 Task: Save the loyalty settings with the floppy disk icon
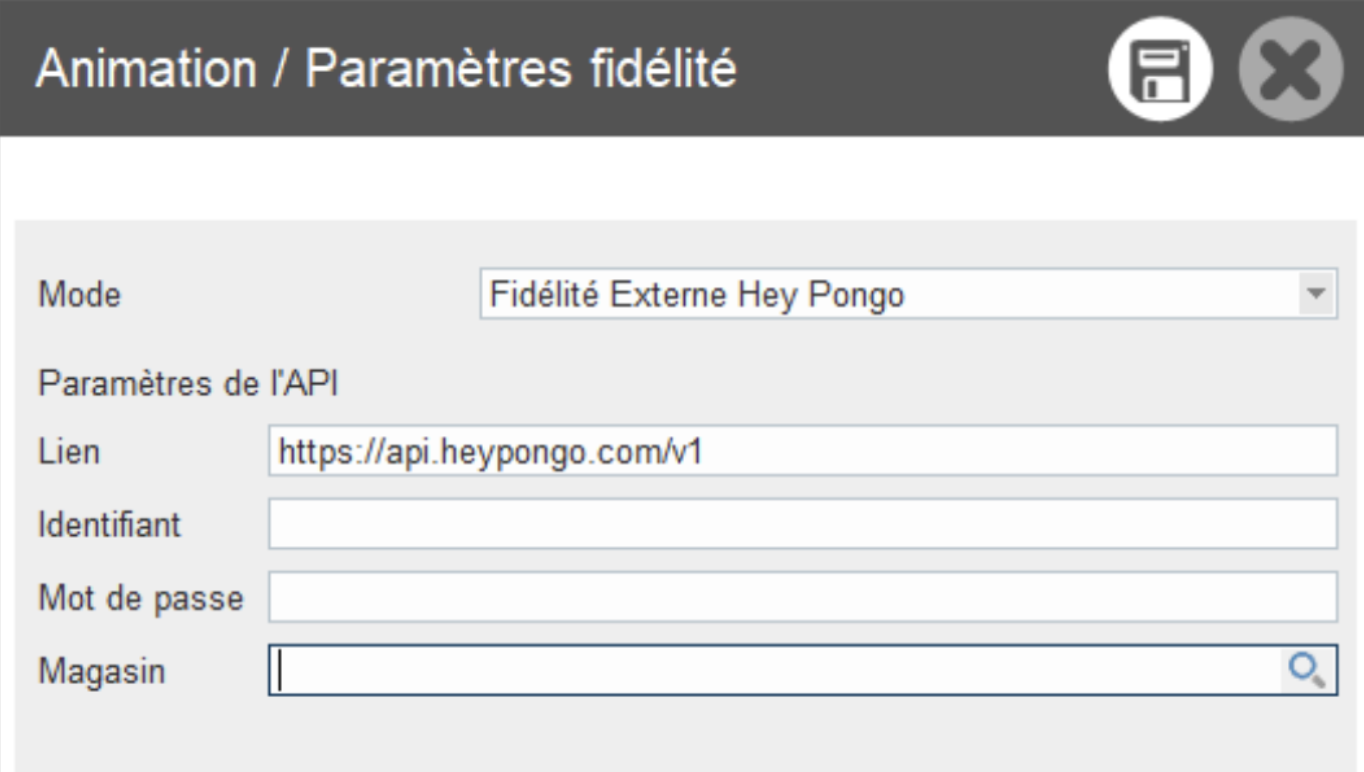click(x=1160, y=70)
